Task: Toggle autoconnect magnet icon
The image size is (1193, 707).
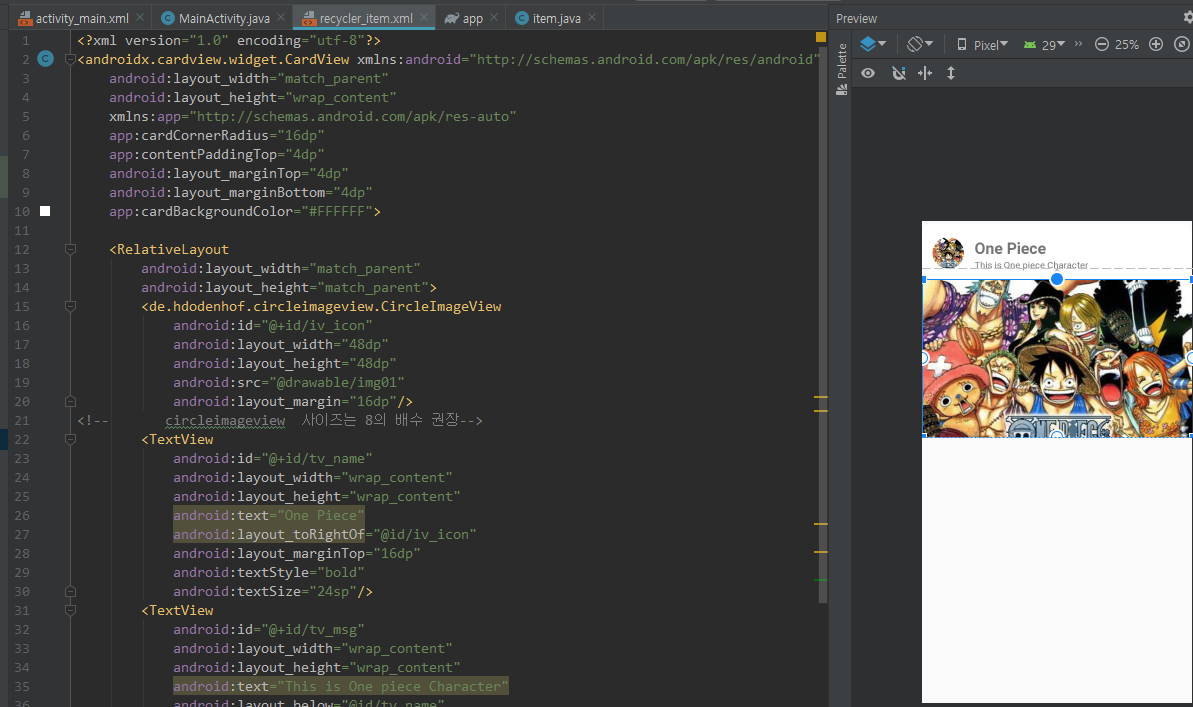Action: pyautogui.click(x=899, y=73)
